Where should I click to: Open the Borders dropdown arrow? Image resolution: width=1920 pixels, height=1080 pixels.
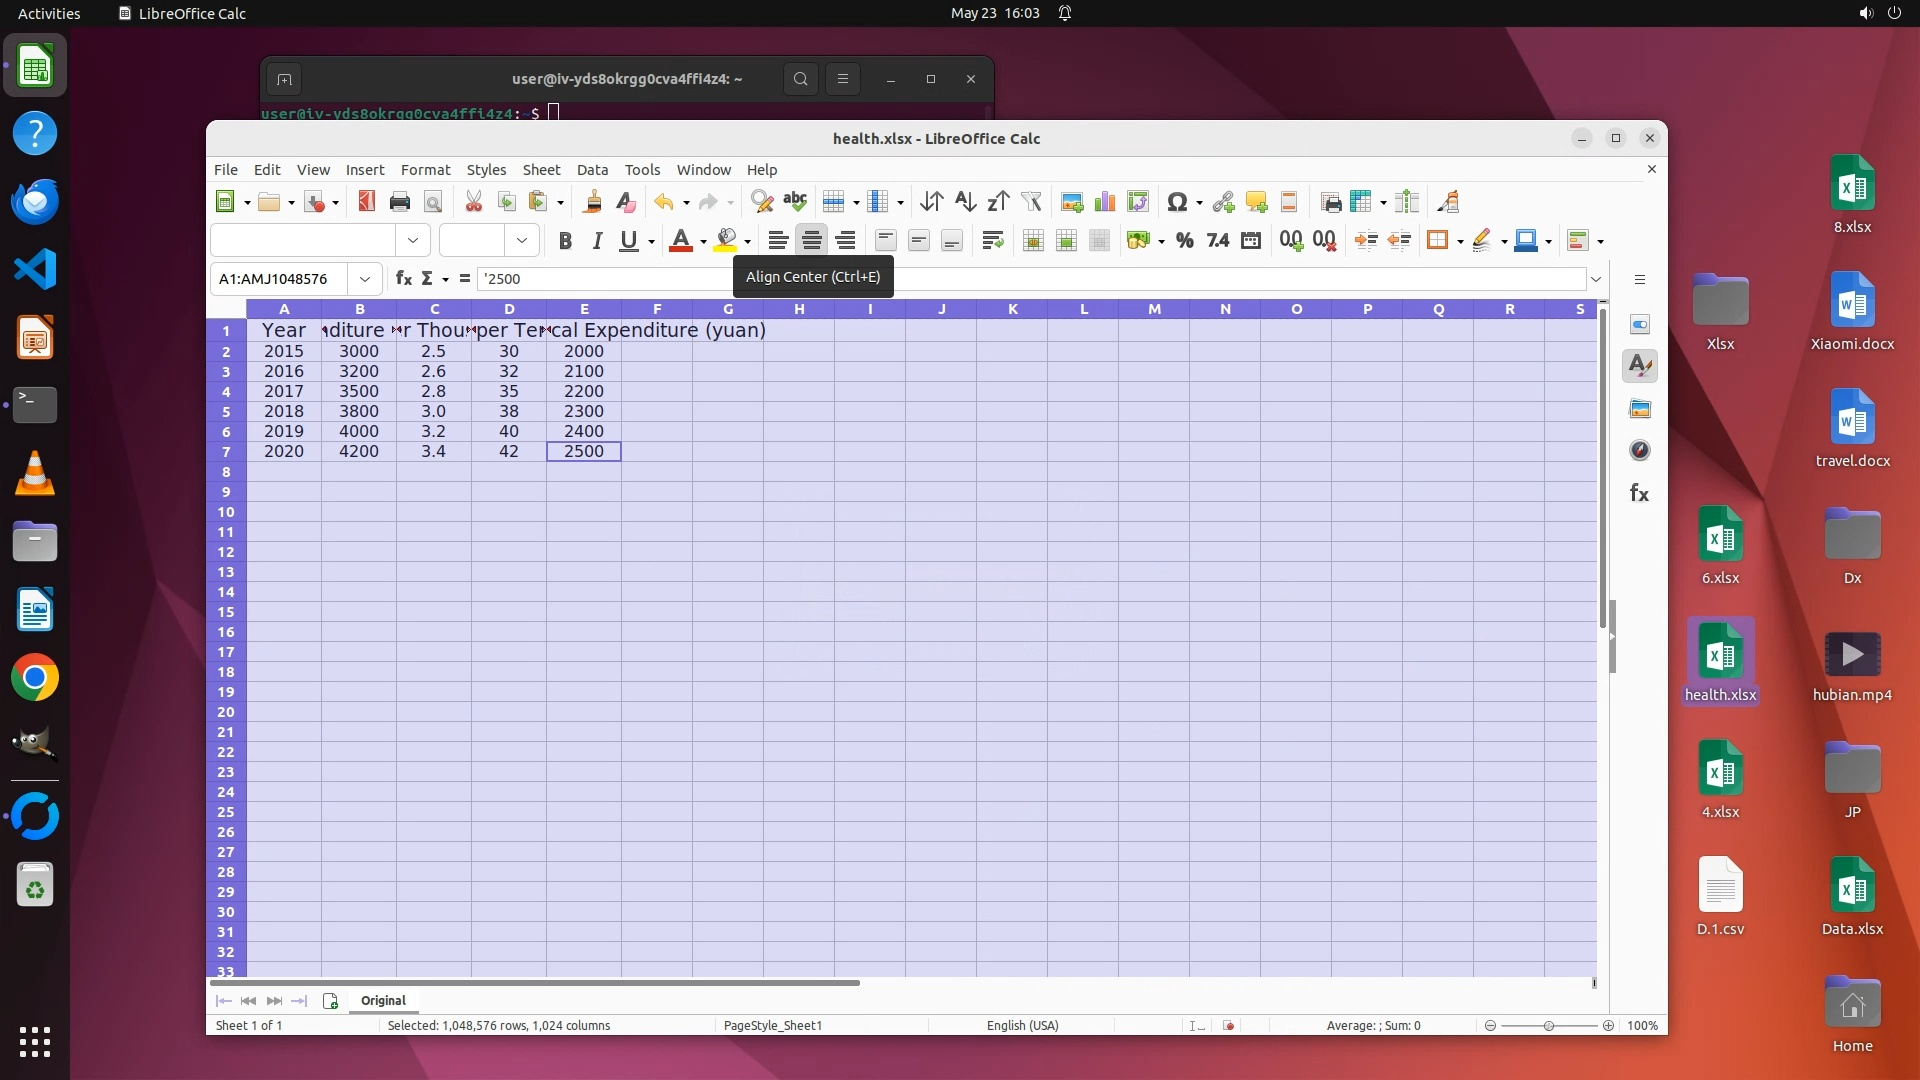click(1460, 241)
